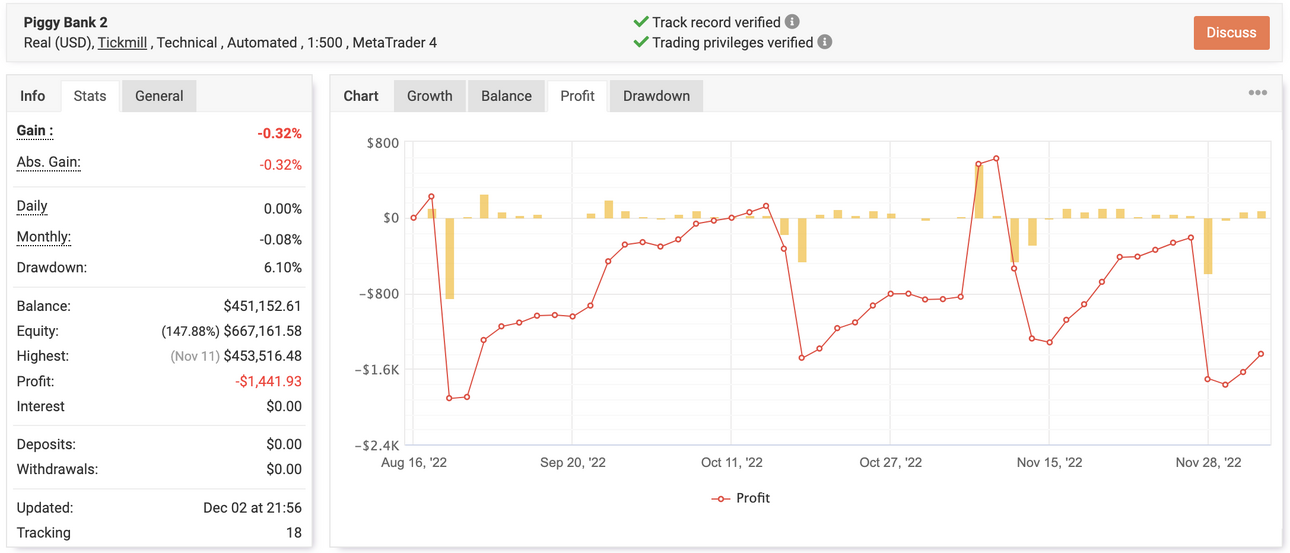Open the Tickmill broker link
This screenshot has height=553, width=1290.
[x=122, y=43]
